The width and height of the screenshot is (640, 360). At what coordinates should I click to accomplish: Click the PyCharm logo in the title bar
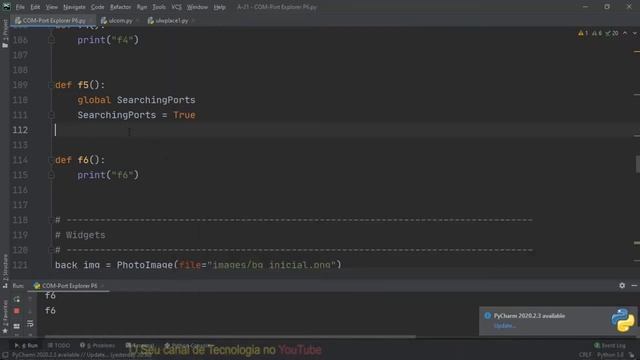tap(6, 7)
